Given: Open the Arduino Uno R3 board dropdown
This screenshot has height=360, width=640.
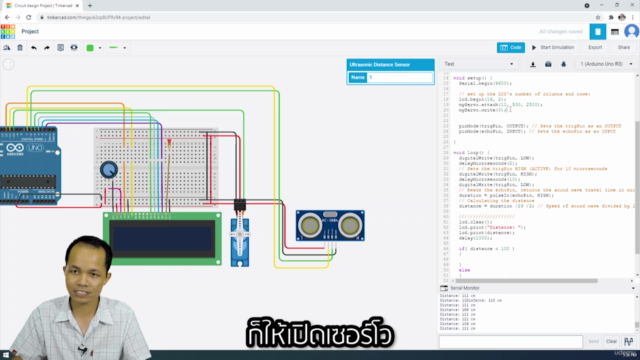Looking at the screenshot, I should (x=606, y=64).
